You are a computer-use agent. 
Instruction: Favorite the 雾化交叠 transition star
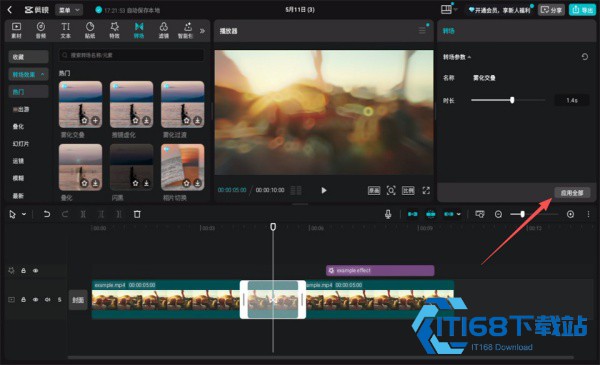tap(84, 121)
